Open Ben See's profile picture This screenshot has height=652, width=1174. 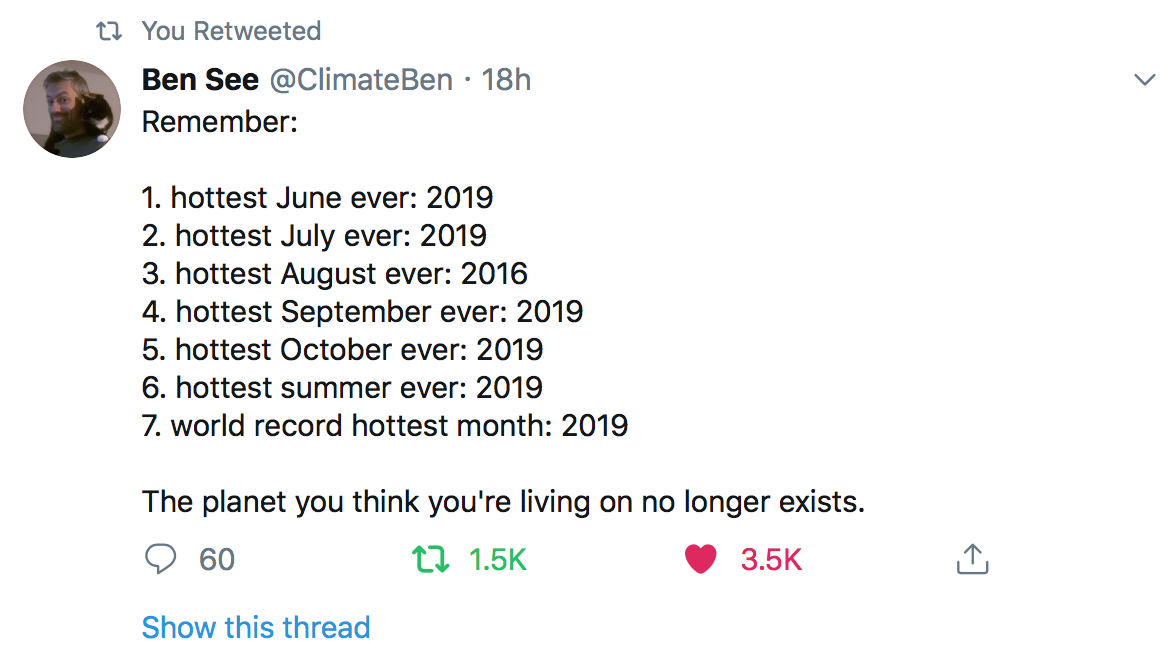click(x=72, y=109)
